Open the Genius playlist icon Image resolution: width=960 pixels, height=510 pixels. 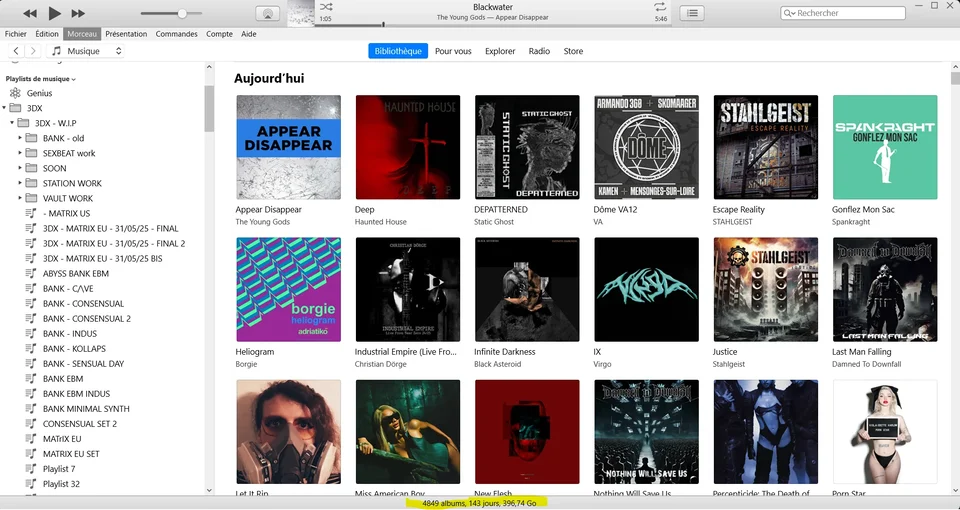[x=15, y=93]
